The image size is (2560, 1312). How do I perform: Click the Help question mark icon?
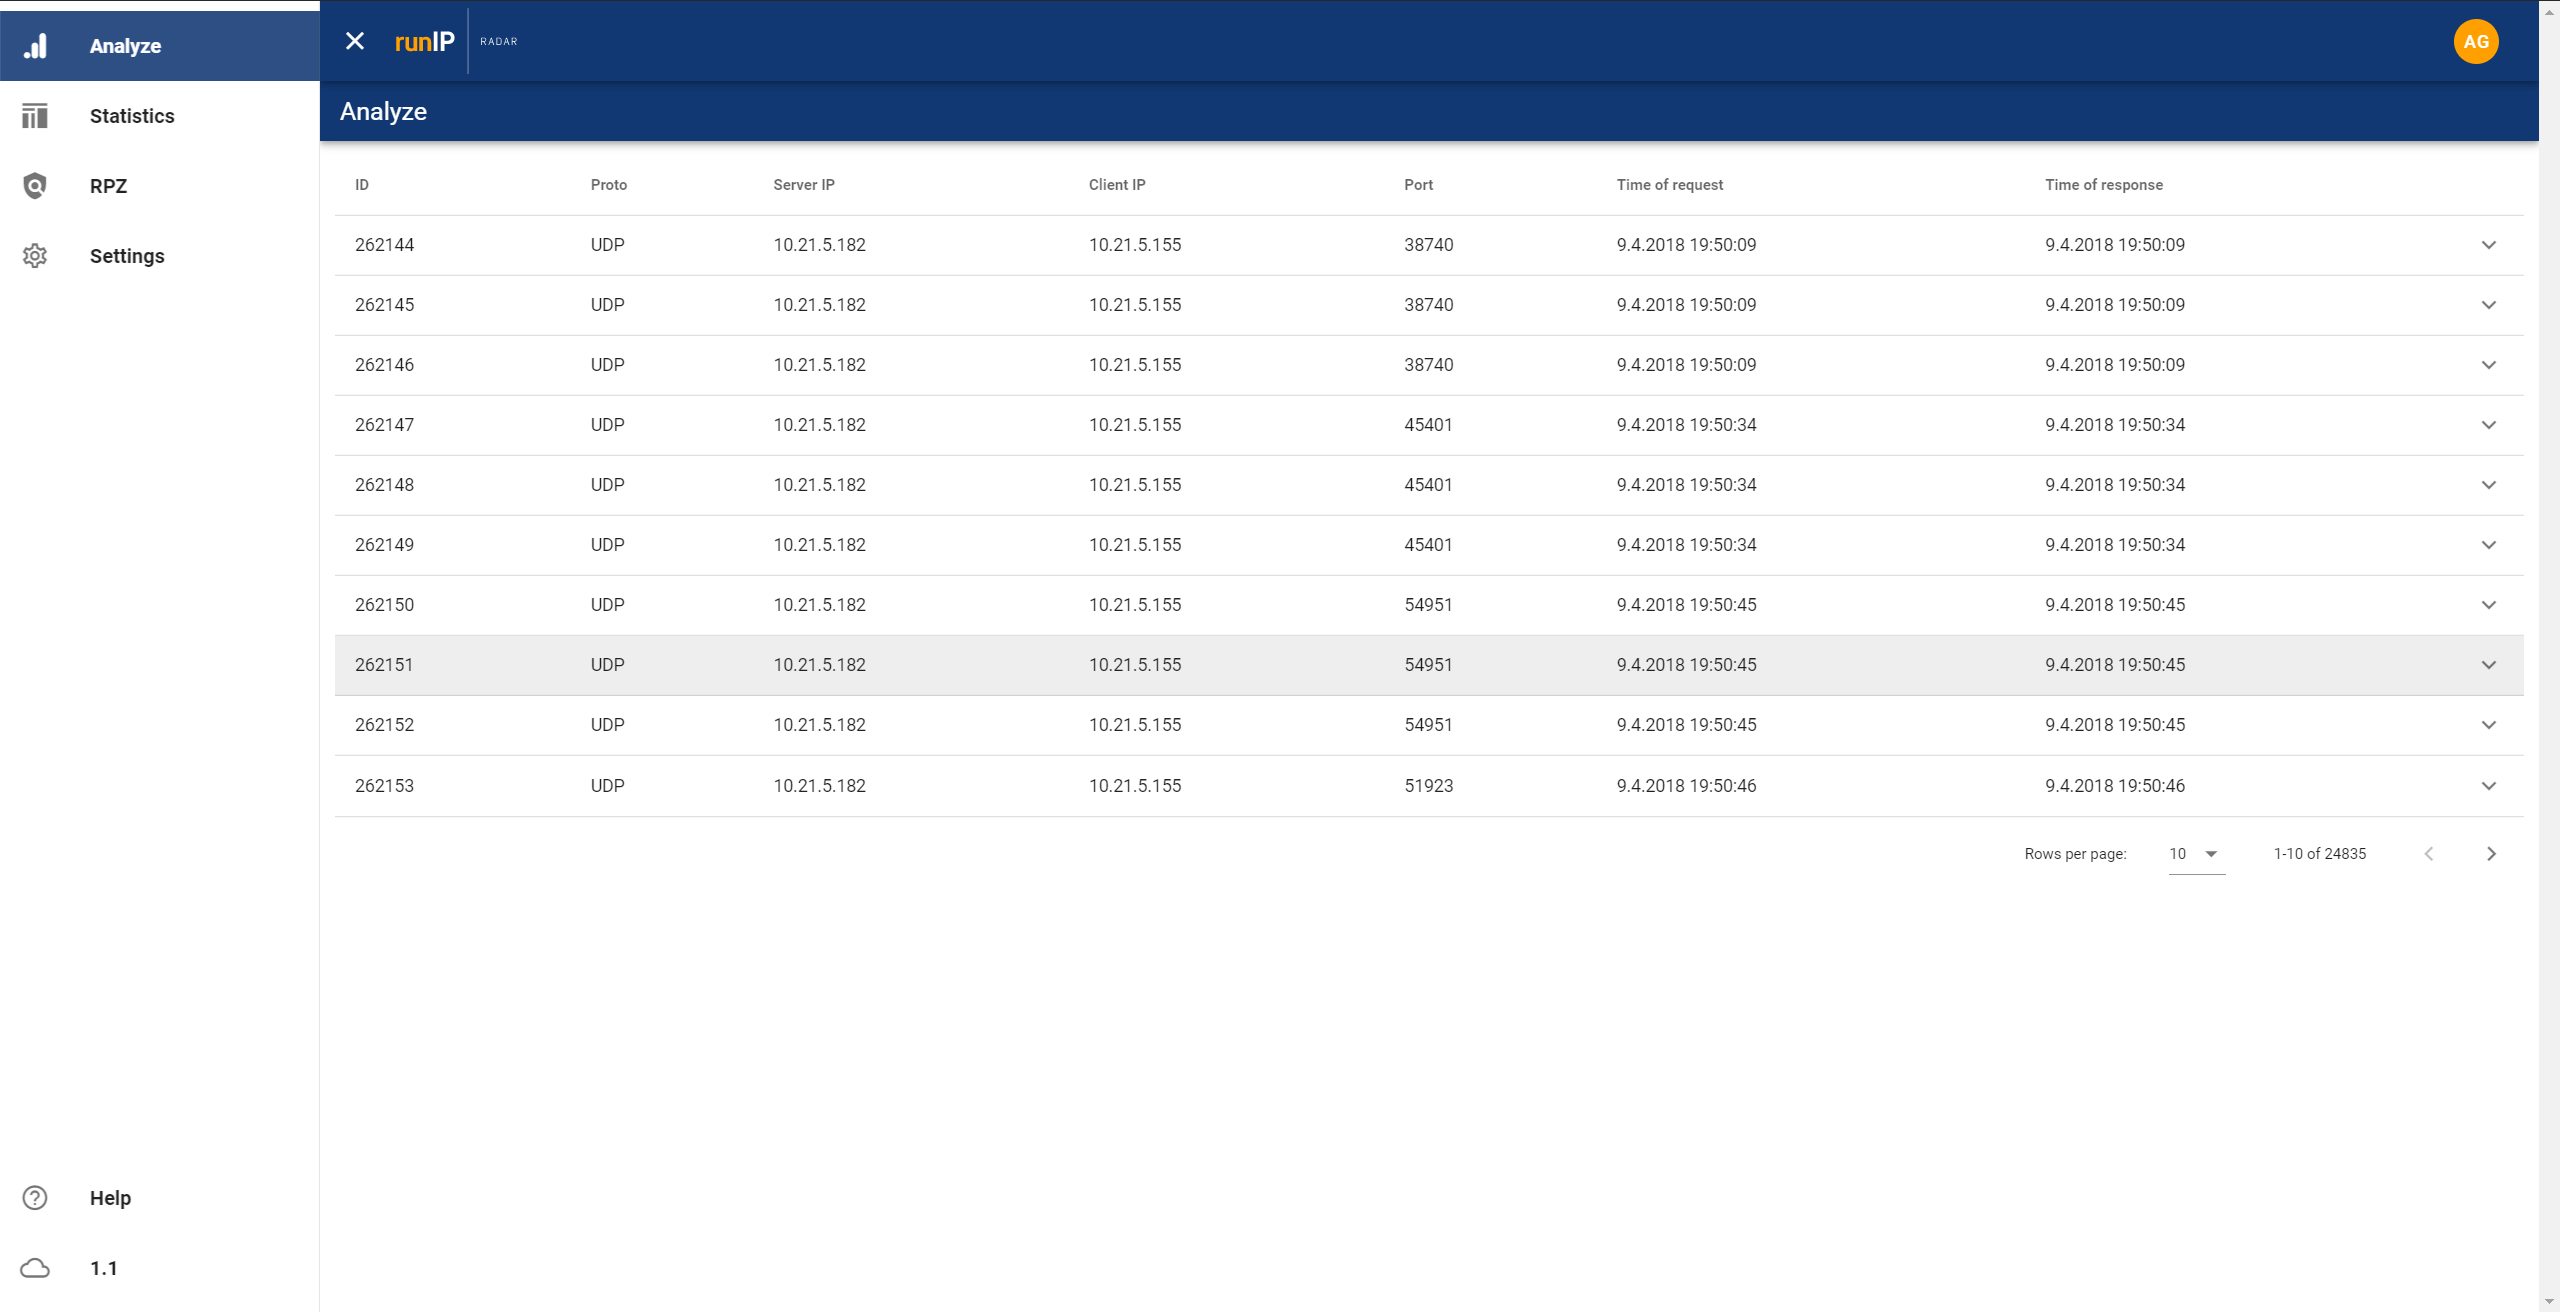[35, 1198]
